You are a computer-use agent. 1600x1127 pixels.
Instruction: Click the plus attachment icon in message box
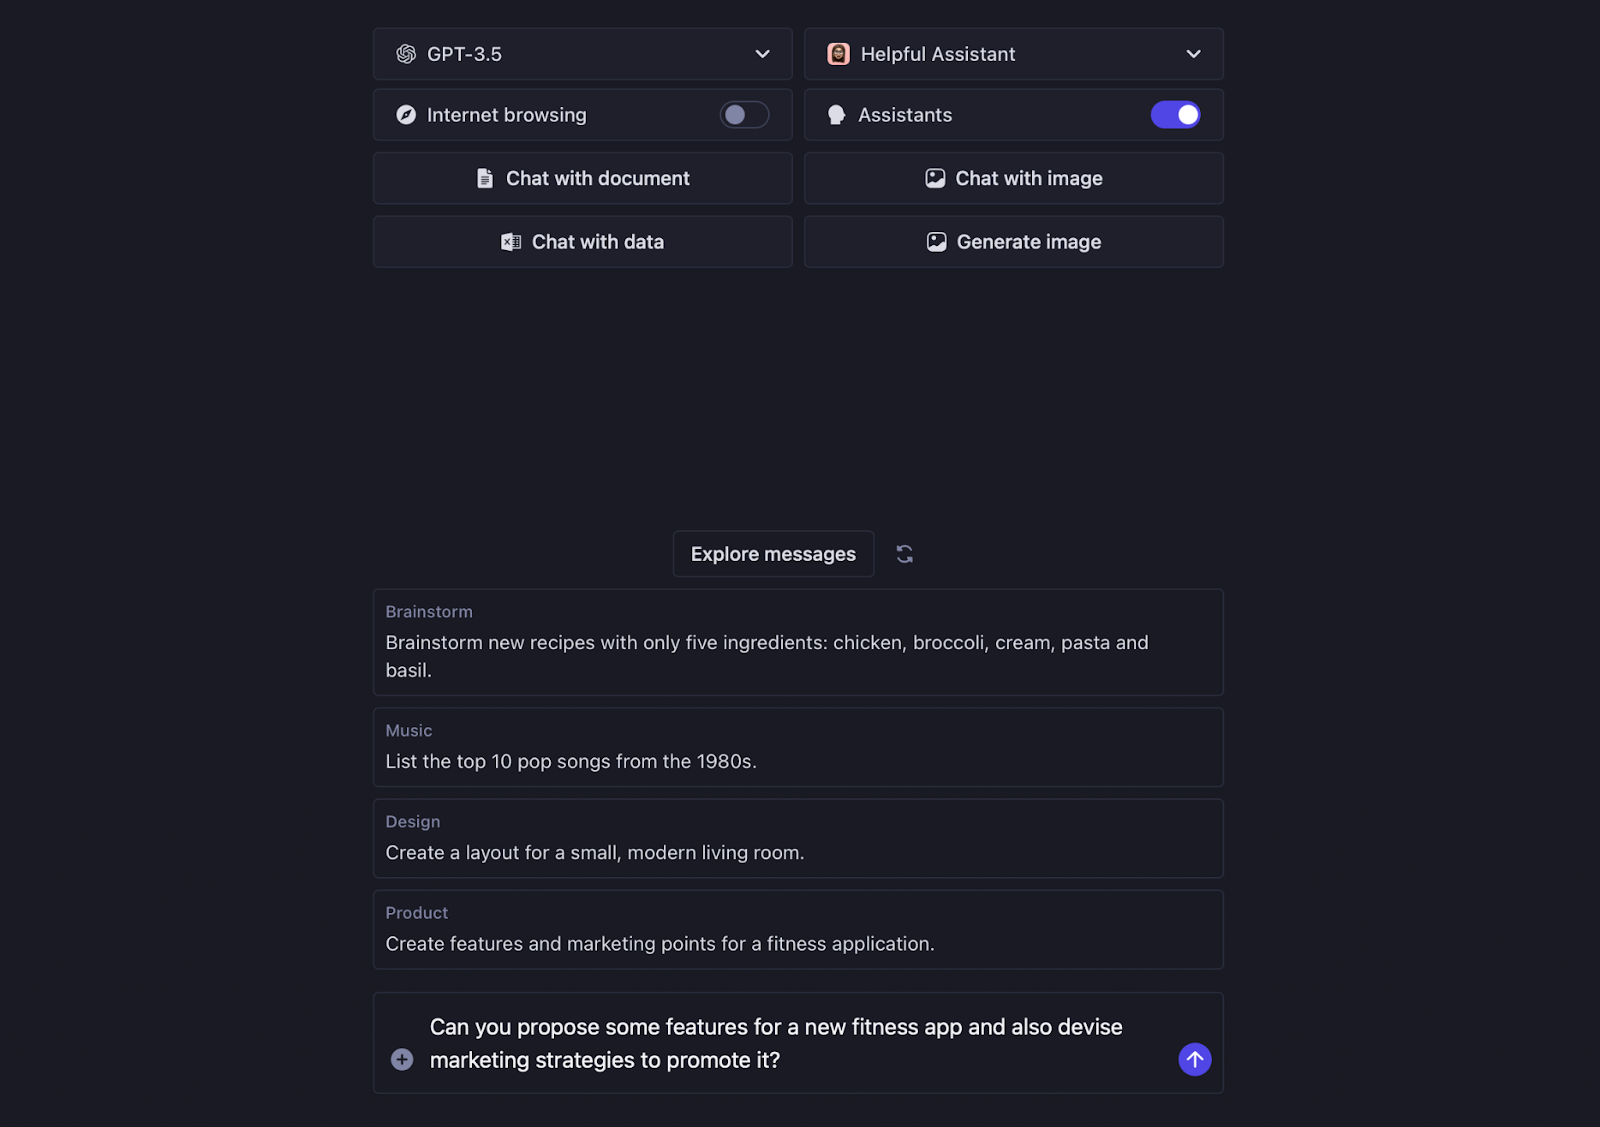click(x=402, y=1060)
